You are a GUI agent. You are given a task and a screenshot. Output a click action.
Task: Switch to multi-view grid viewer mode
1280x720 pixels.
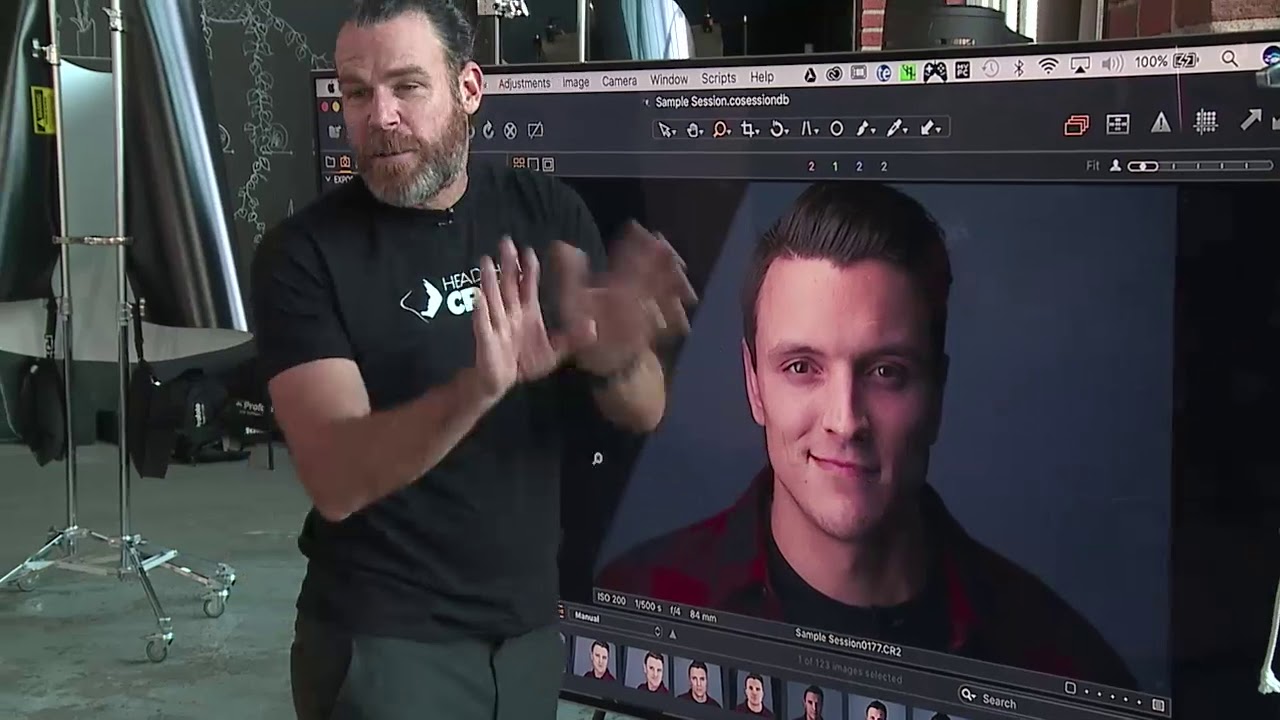click(519, 163)
